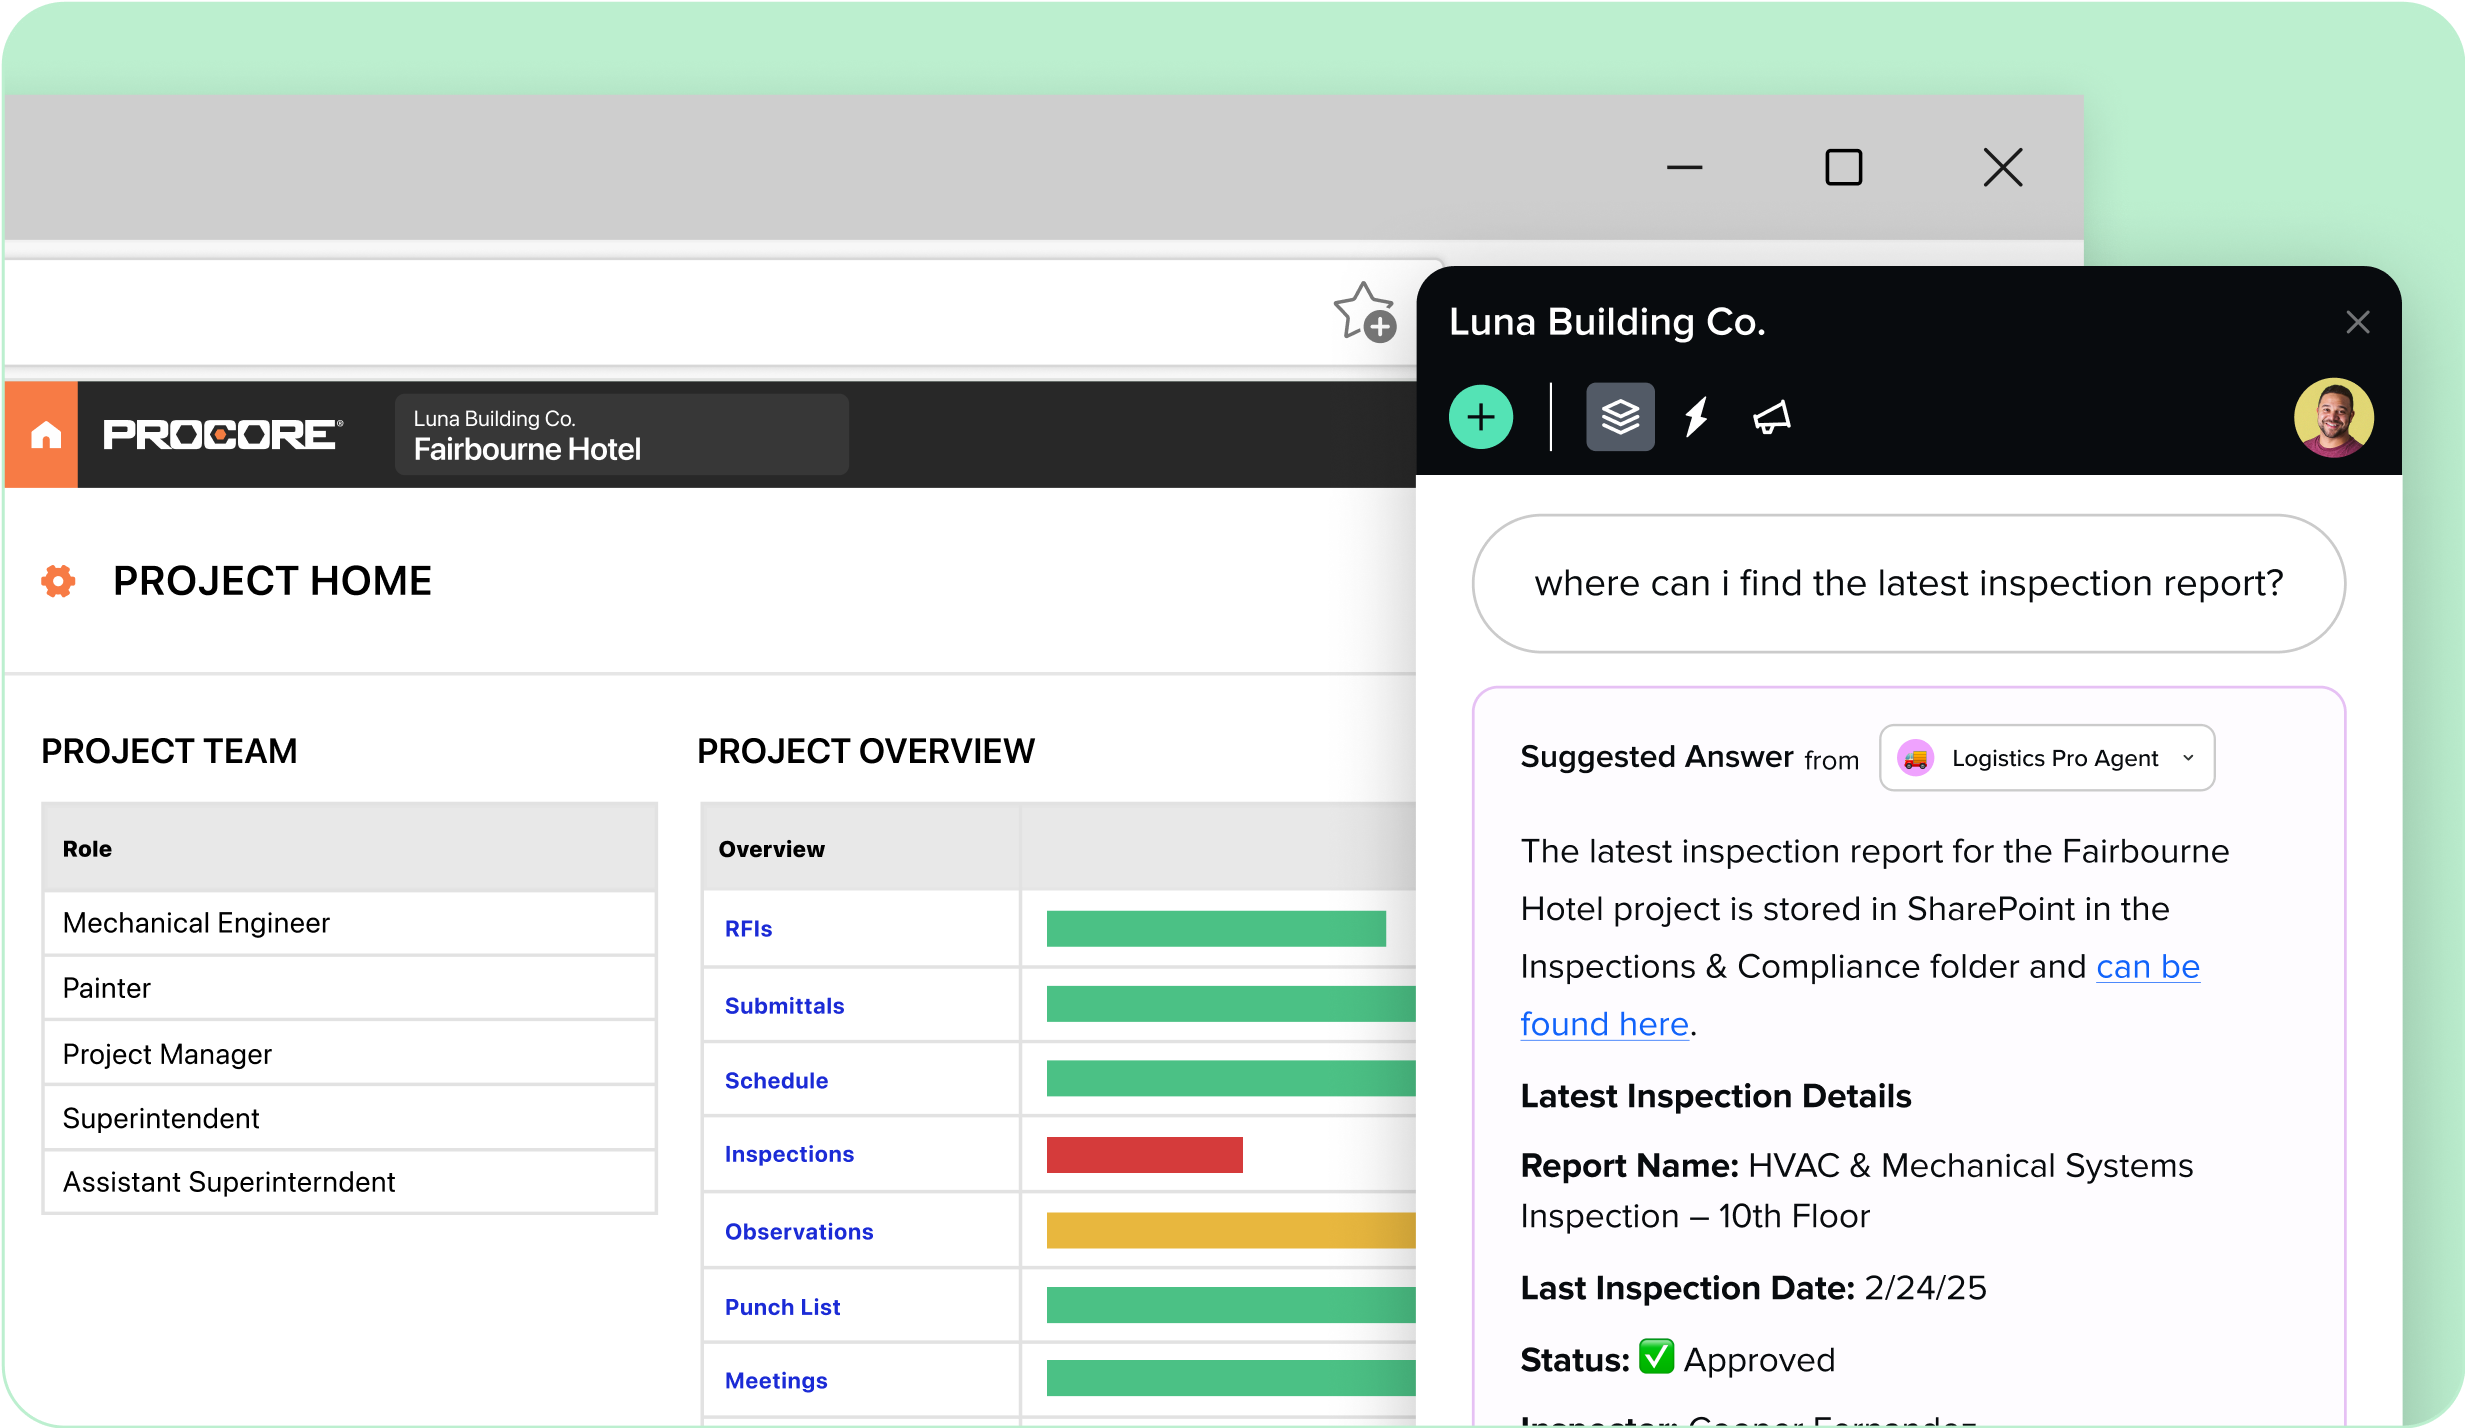Click the lightning bolt icon
2465x1428 pixels.
click(1696, 417)
